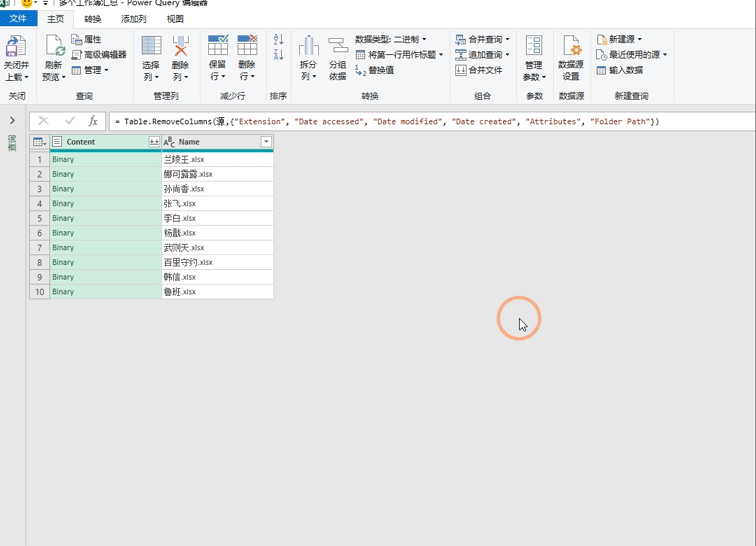This screenshot has height=546, width=756.
Task: Switch to the View (视图) tab
Action: [x=175, y=19]
